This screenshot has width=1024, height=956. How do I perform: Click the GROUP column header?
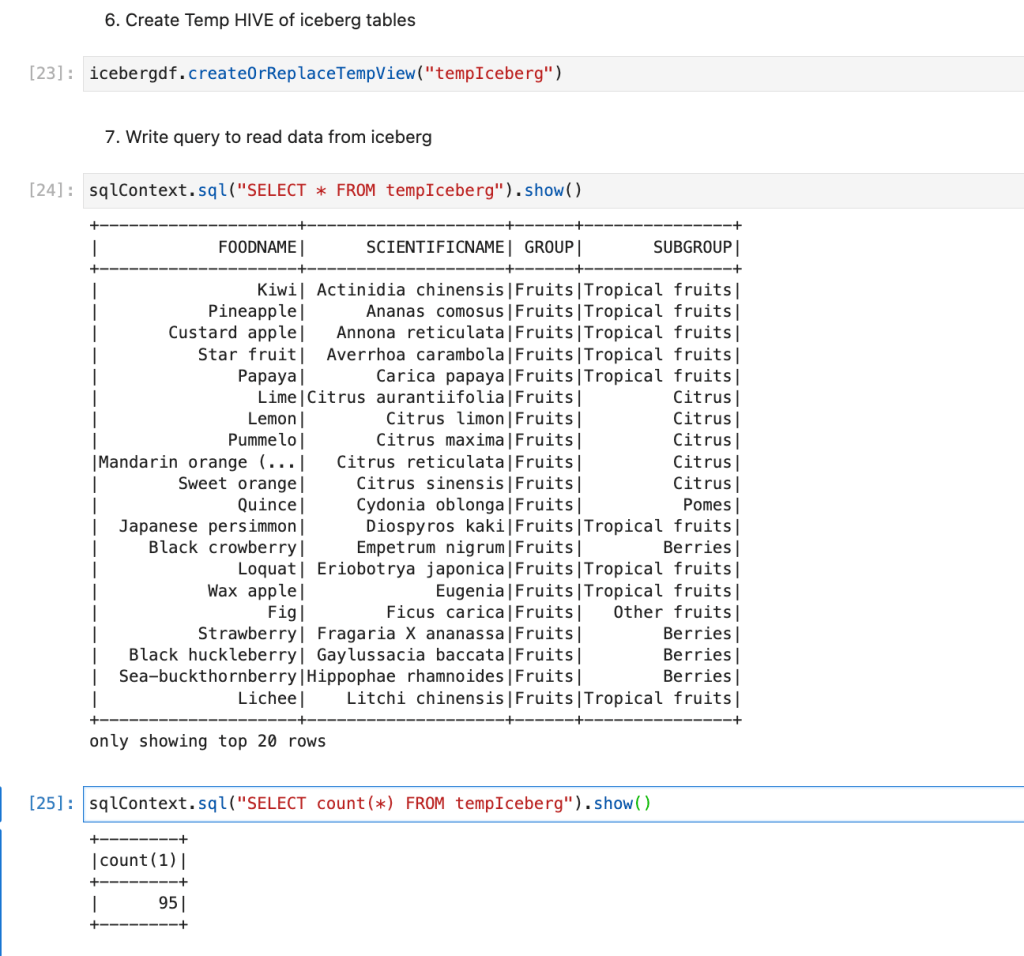(549, 247)
